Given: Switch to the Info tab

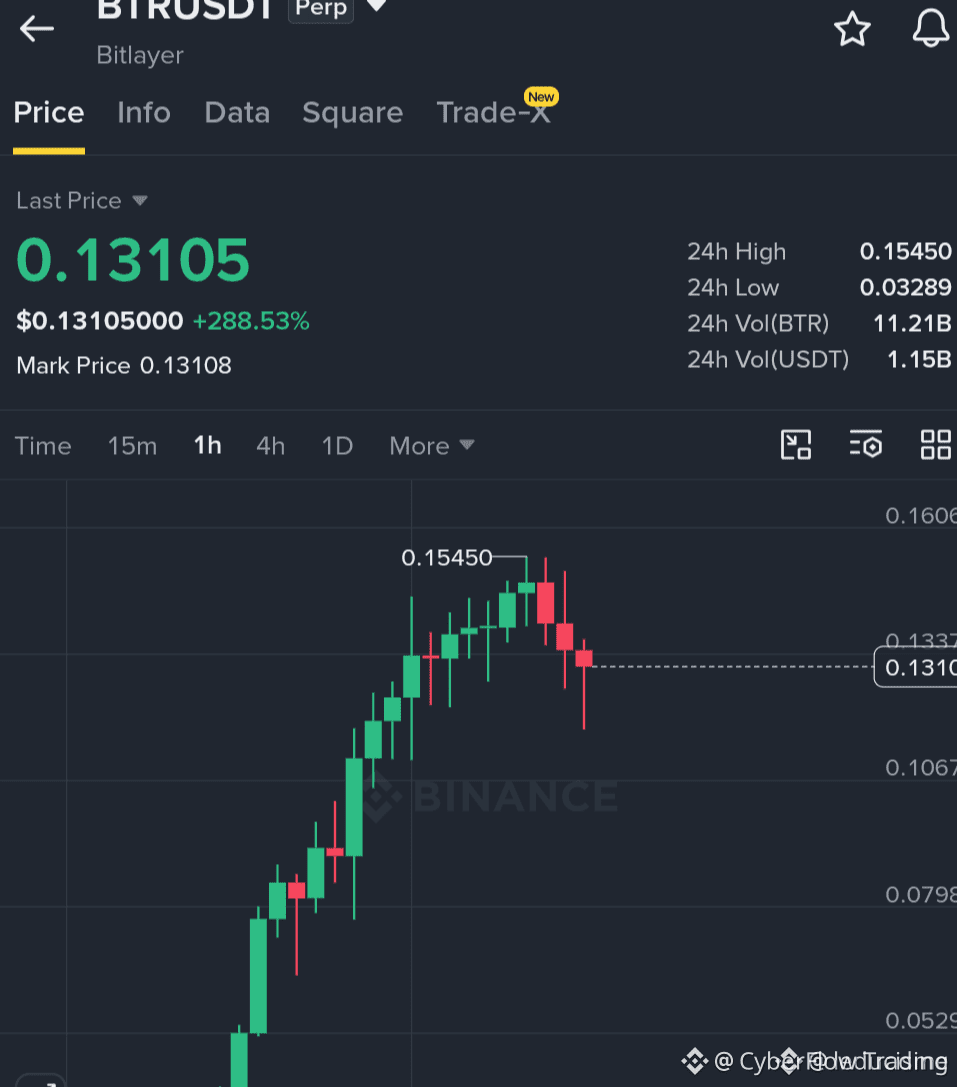Looking at the screenshot, I should pyautogui.click(x=144, y=112).
